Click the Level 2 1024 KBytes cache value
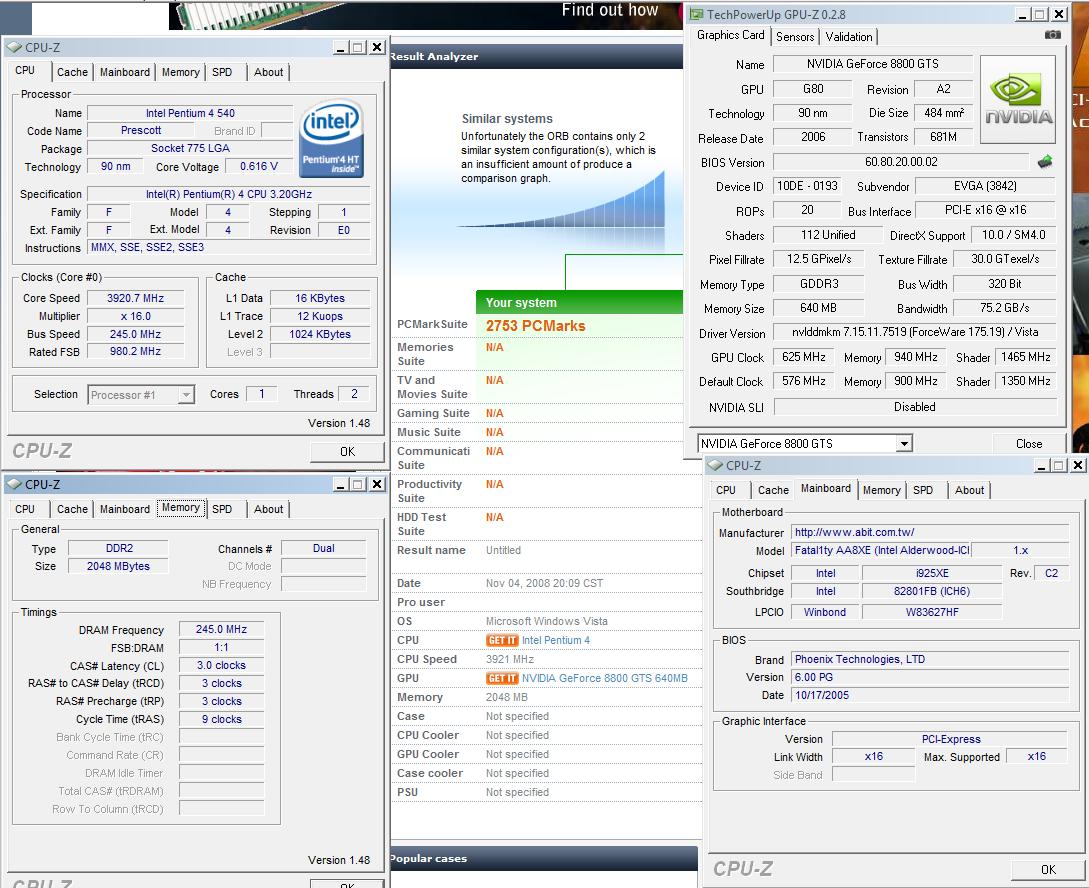 tap(319, 334)
